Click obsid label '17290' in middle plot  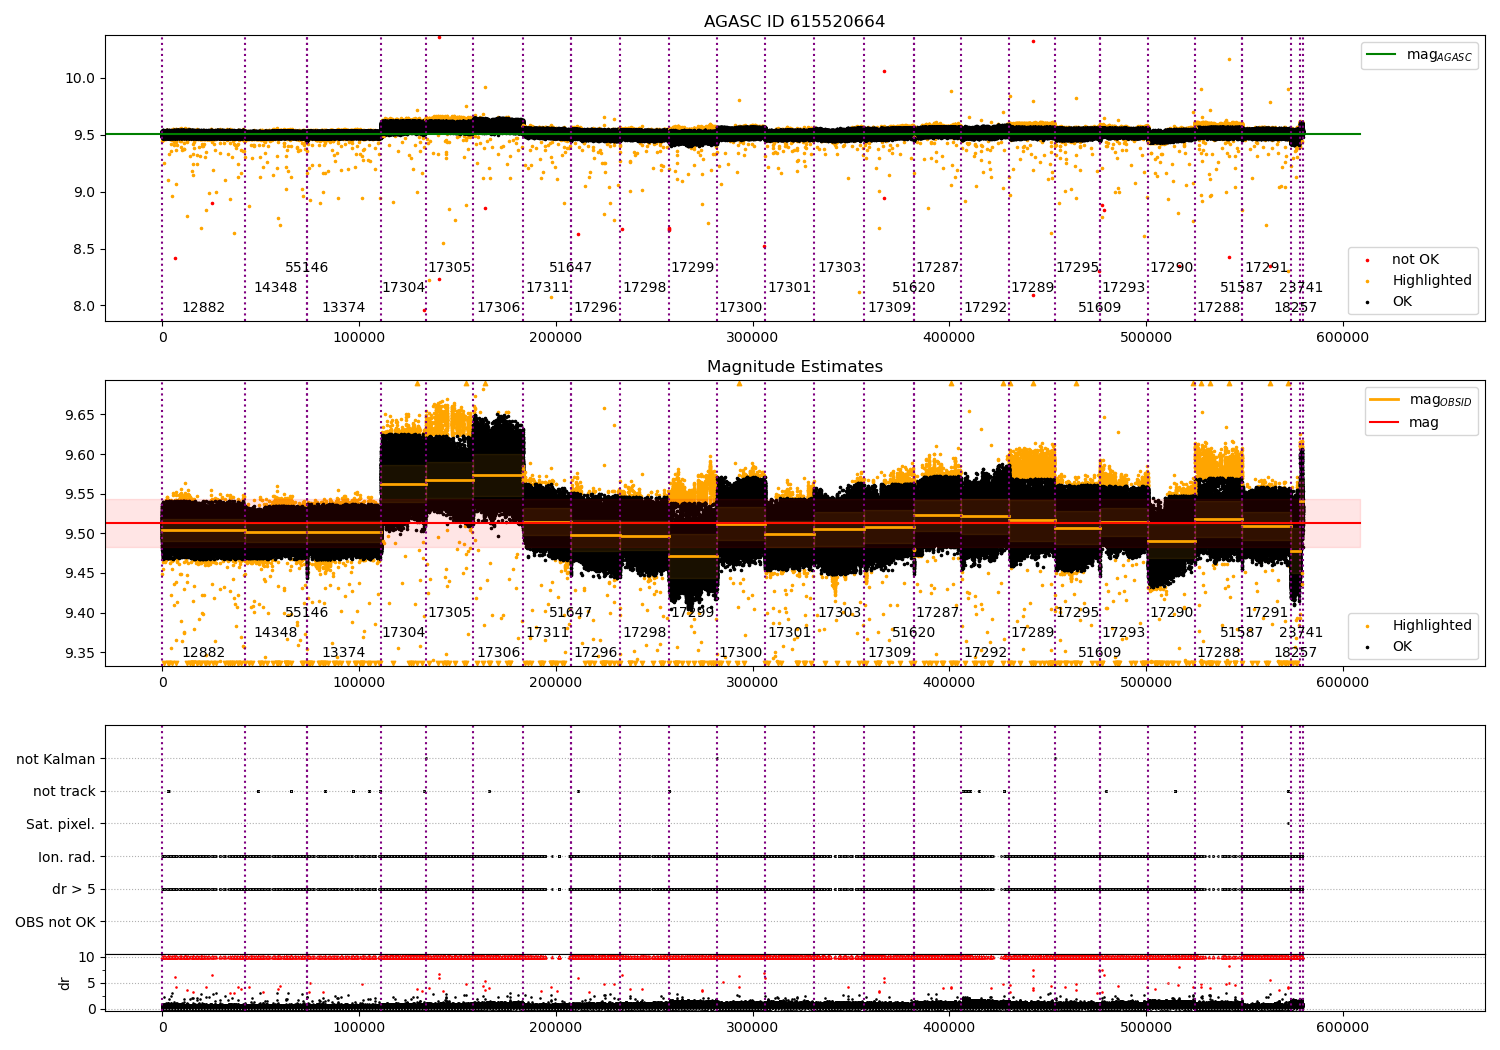click(1171, 613)
